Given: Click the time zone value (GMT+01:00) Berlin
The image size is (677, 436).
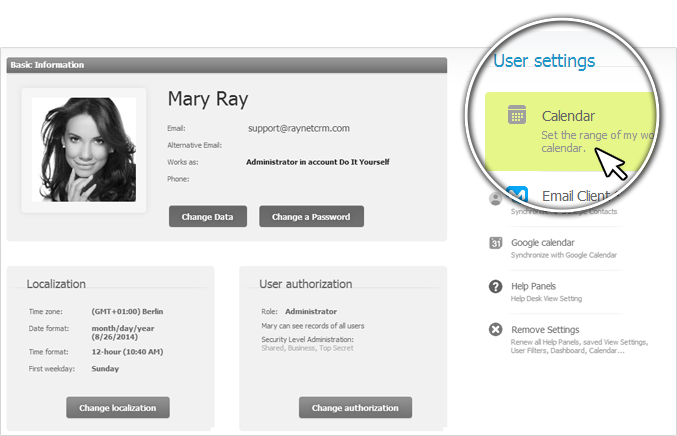Looking at the screenshot, I should pyautogui.click(x=127, y=311).
